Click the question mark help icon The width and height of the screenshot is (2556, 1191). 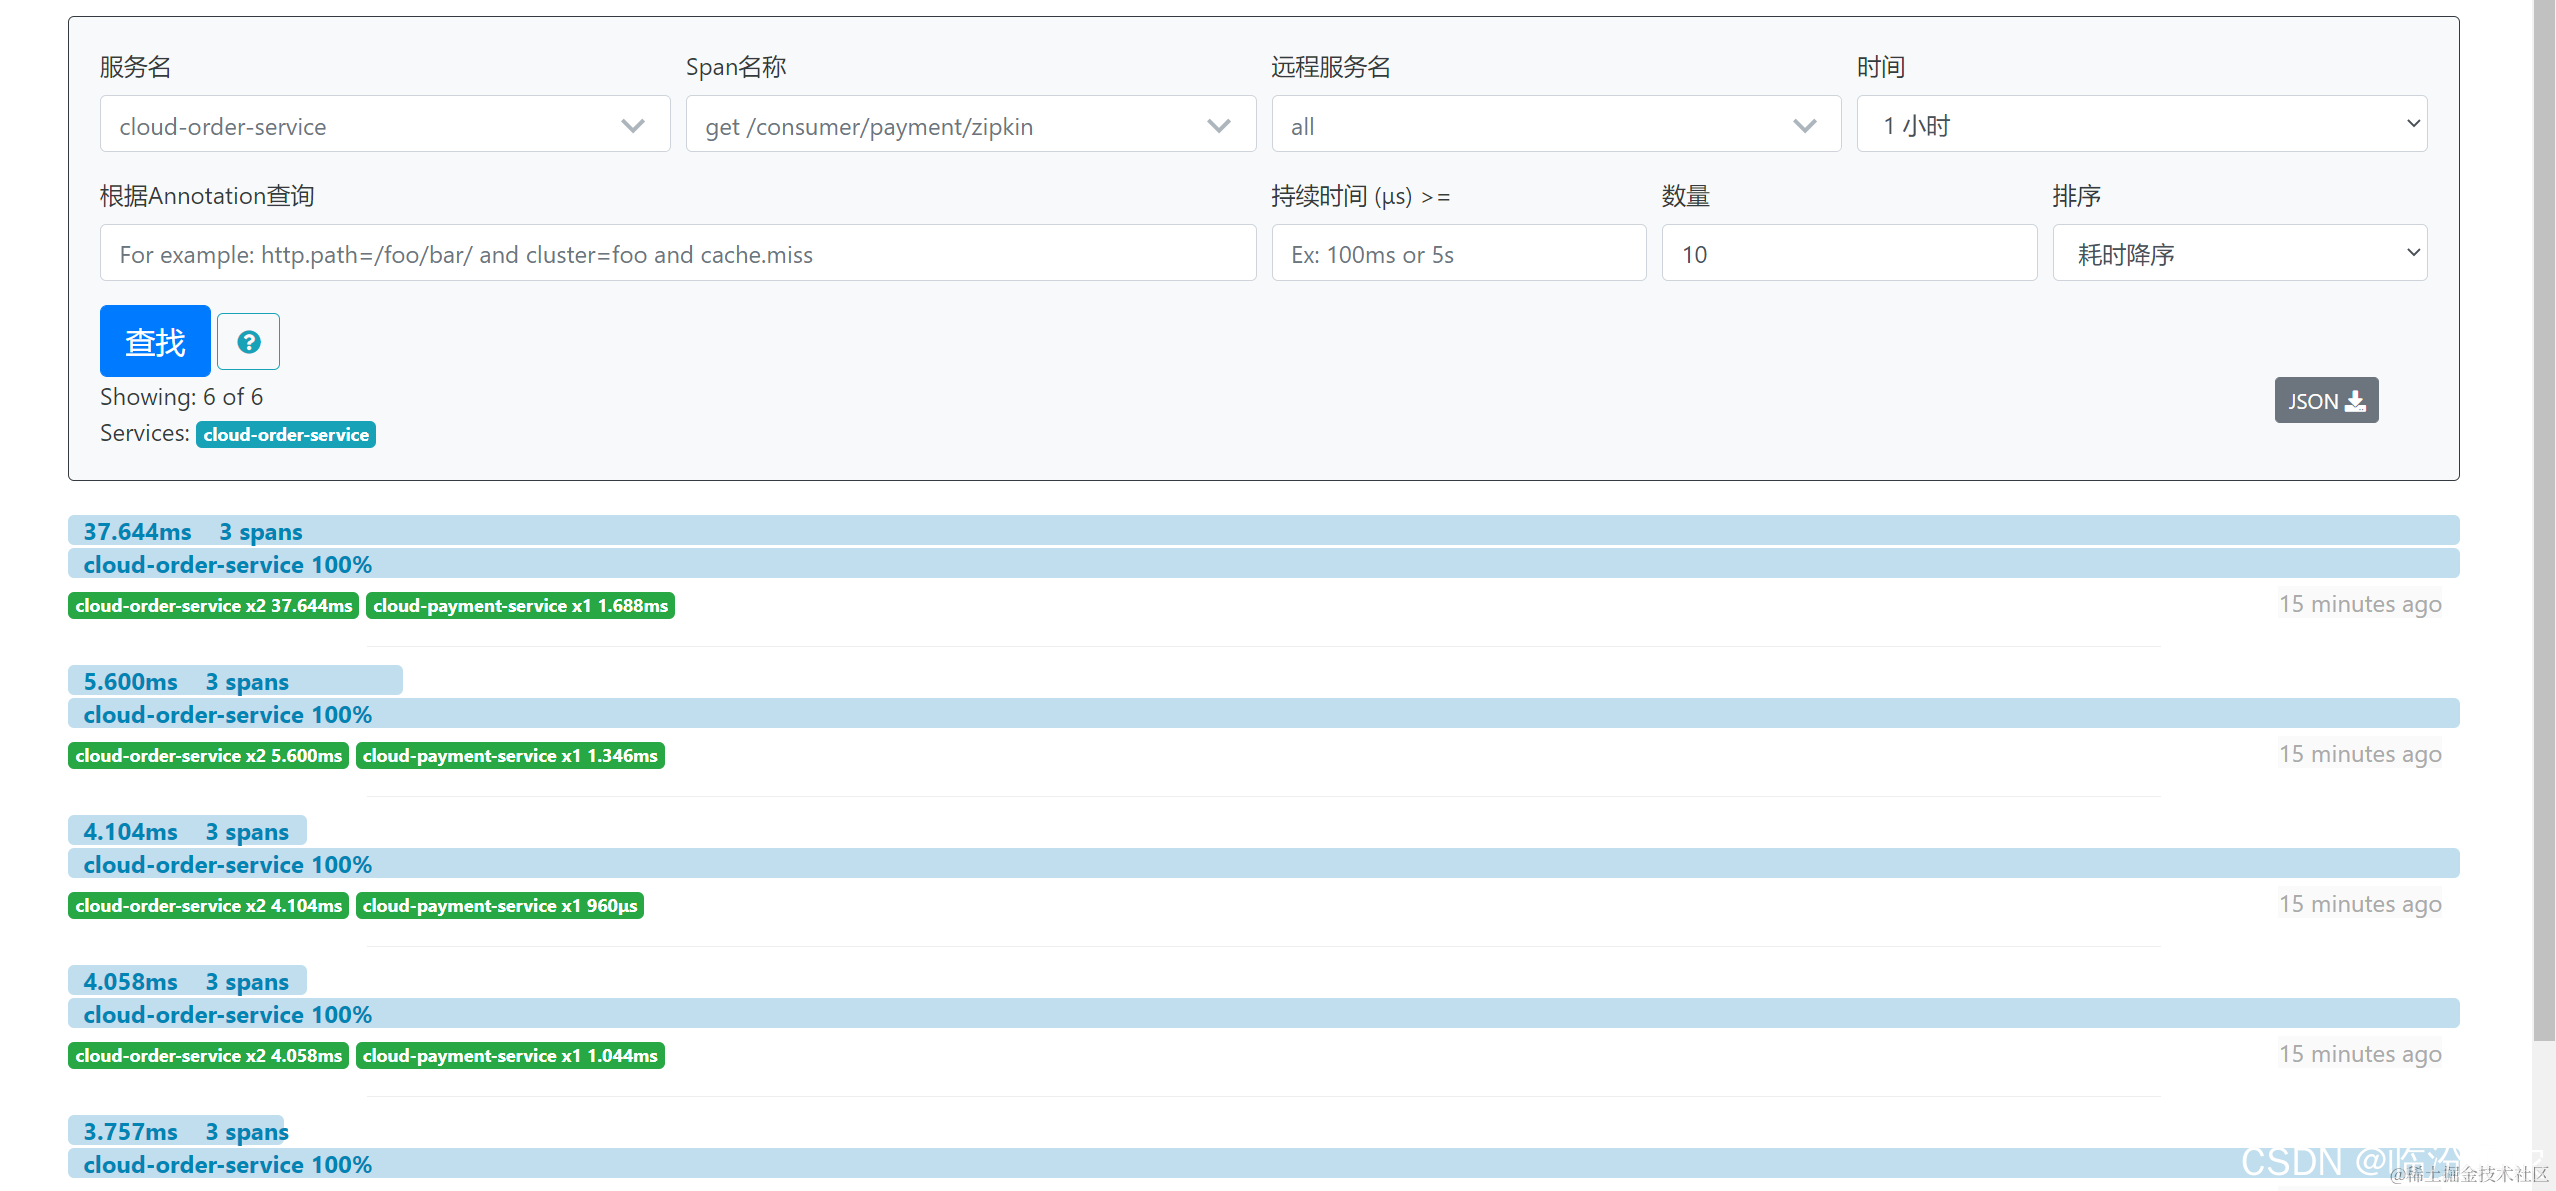click(248, 342)
